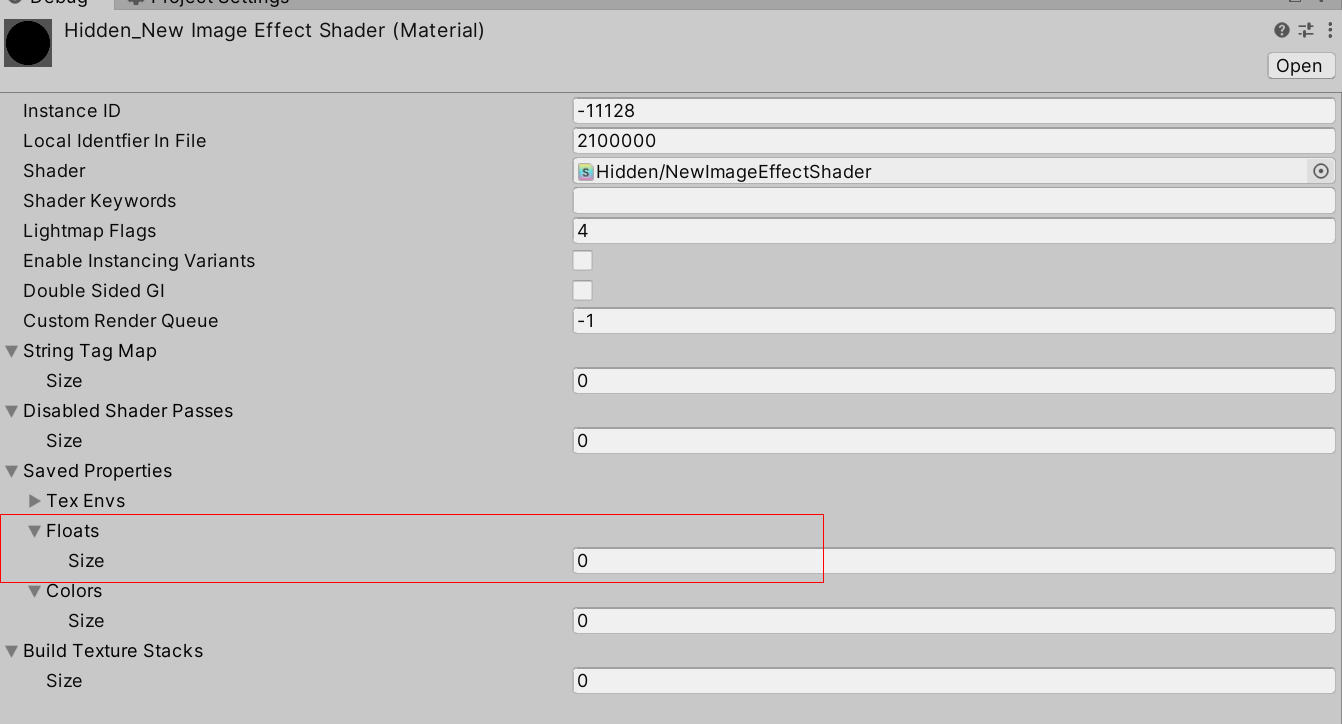The height and width of the screenshot is (724, 1342).
Task: Collapse the Saved Properties section
Action: [x=10, y=470]
